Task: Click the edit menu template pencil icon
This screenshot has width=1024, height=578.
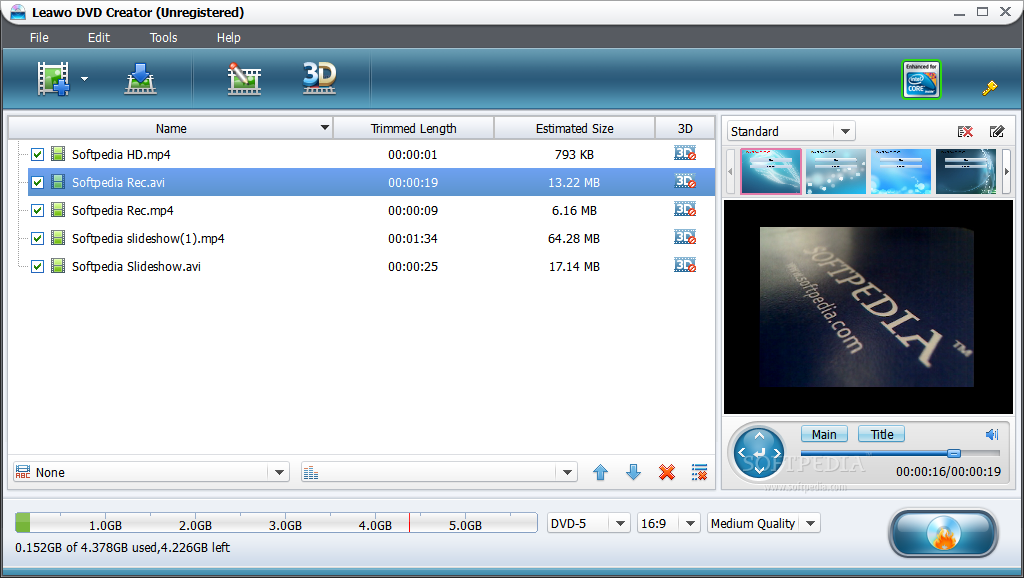Action: coord(997,131)
